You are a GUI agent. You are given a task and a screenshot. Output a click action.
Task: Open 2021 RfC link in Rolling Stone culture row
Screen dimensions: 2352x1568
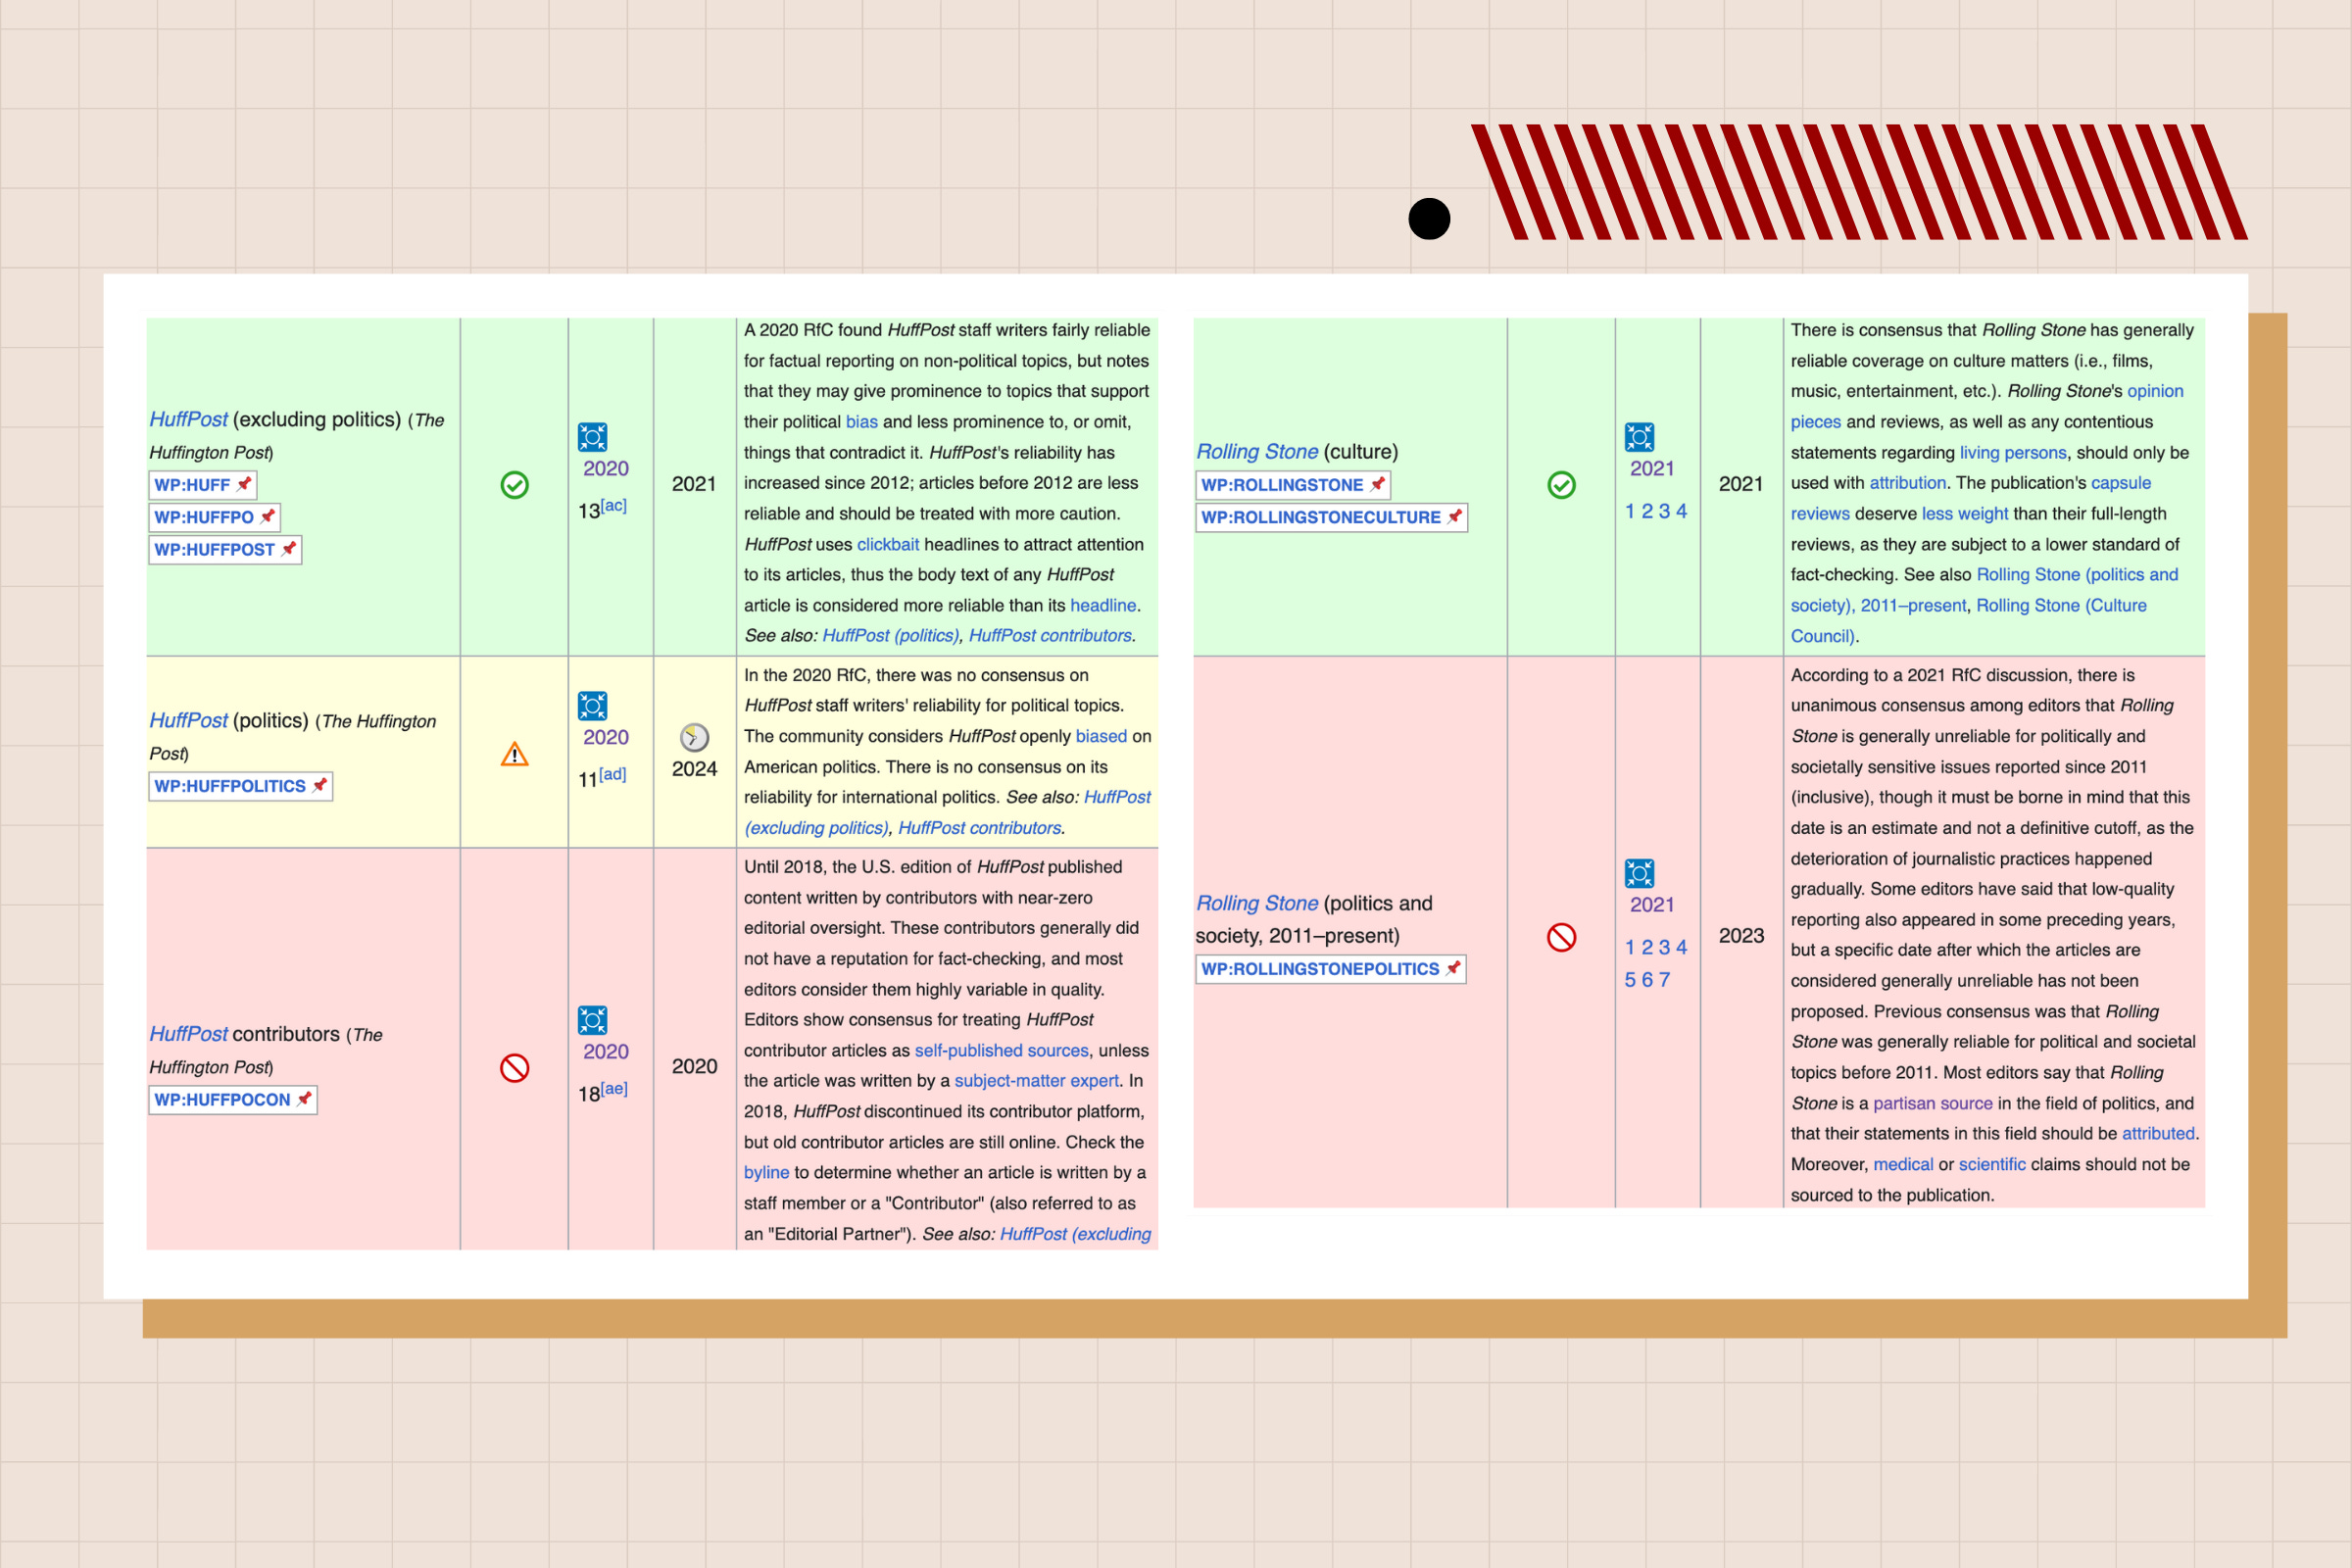click(x=1652, y=468)
